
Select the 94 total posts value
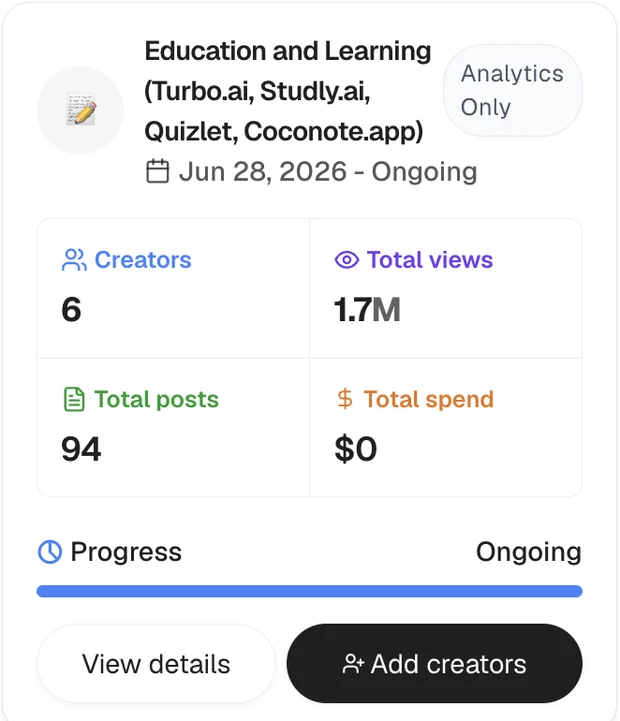click(81, 449)
